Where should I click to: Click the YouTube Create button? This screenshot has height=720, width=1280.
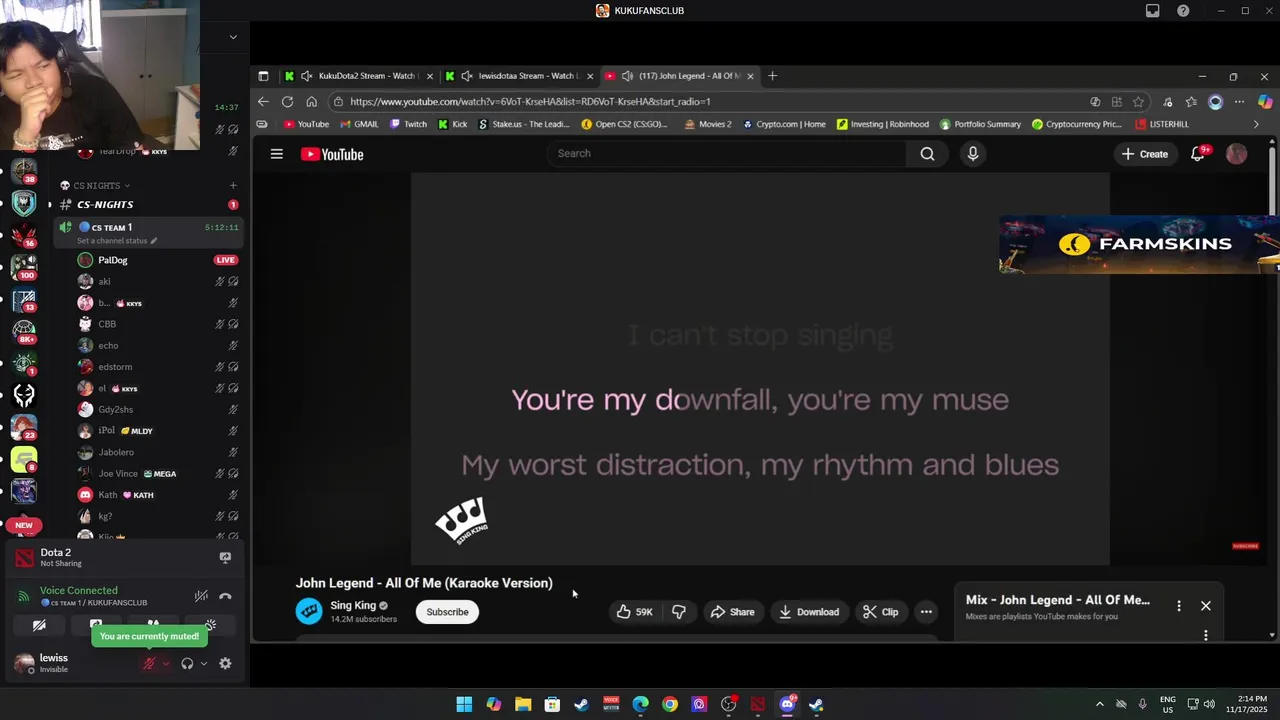(x=1145, y=154)
